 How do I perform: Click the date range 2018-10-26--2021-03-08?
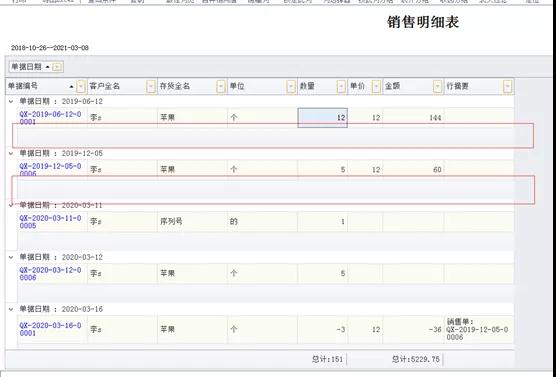(x=50, y=48)
